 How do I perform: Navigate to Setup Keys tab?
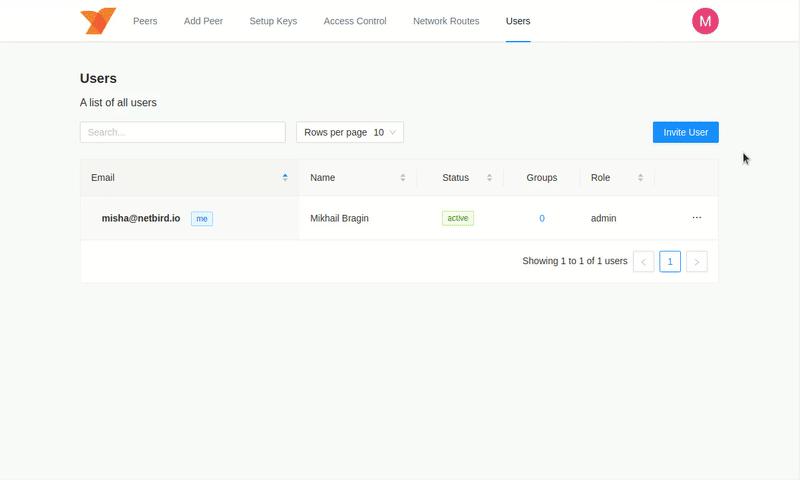pos(273,21)
